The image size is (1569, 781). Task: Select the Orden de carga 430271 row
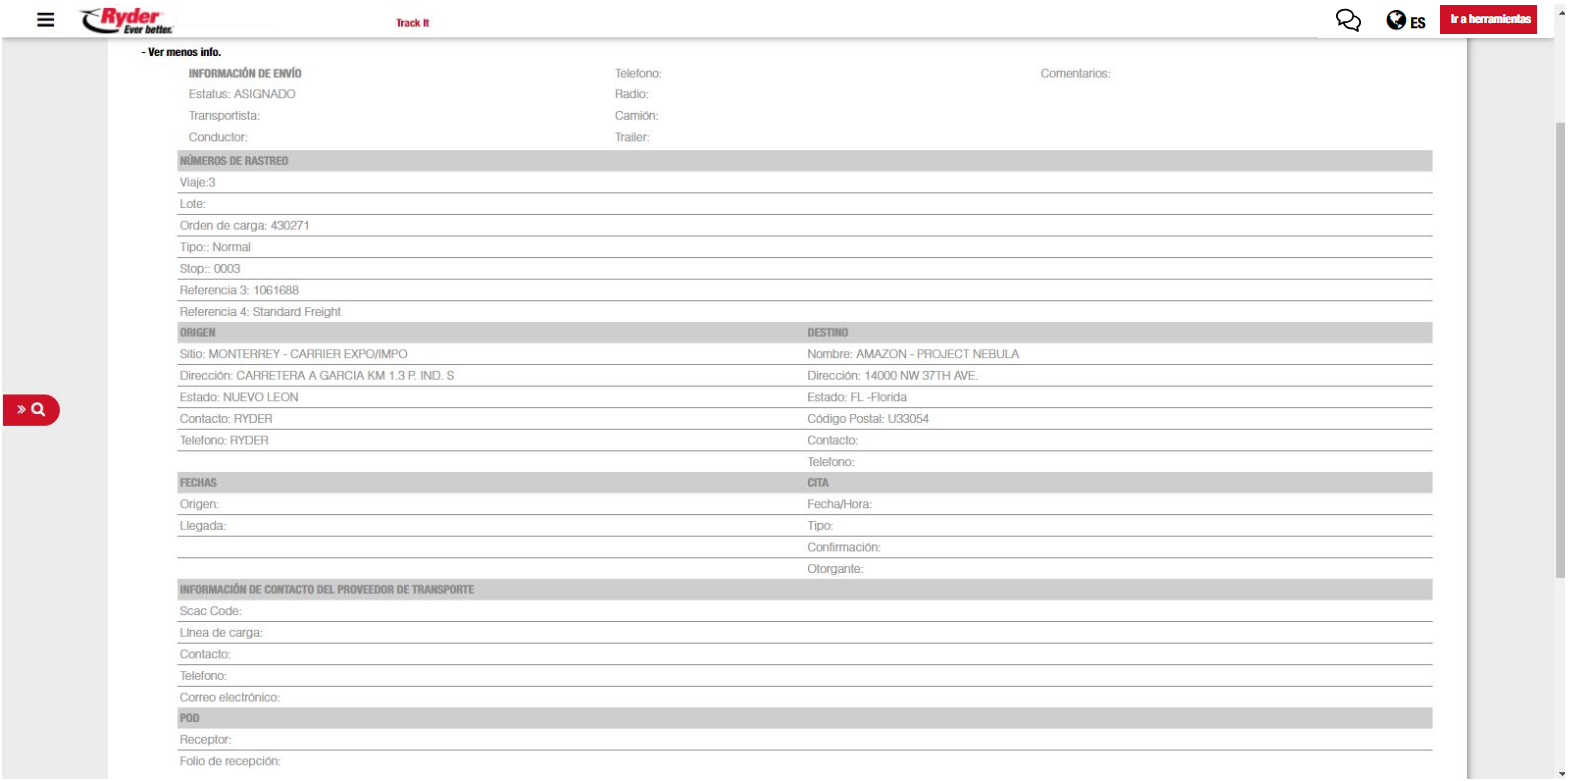pos(245,226)
